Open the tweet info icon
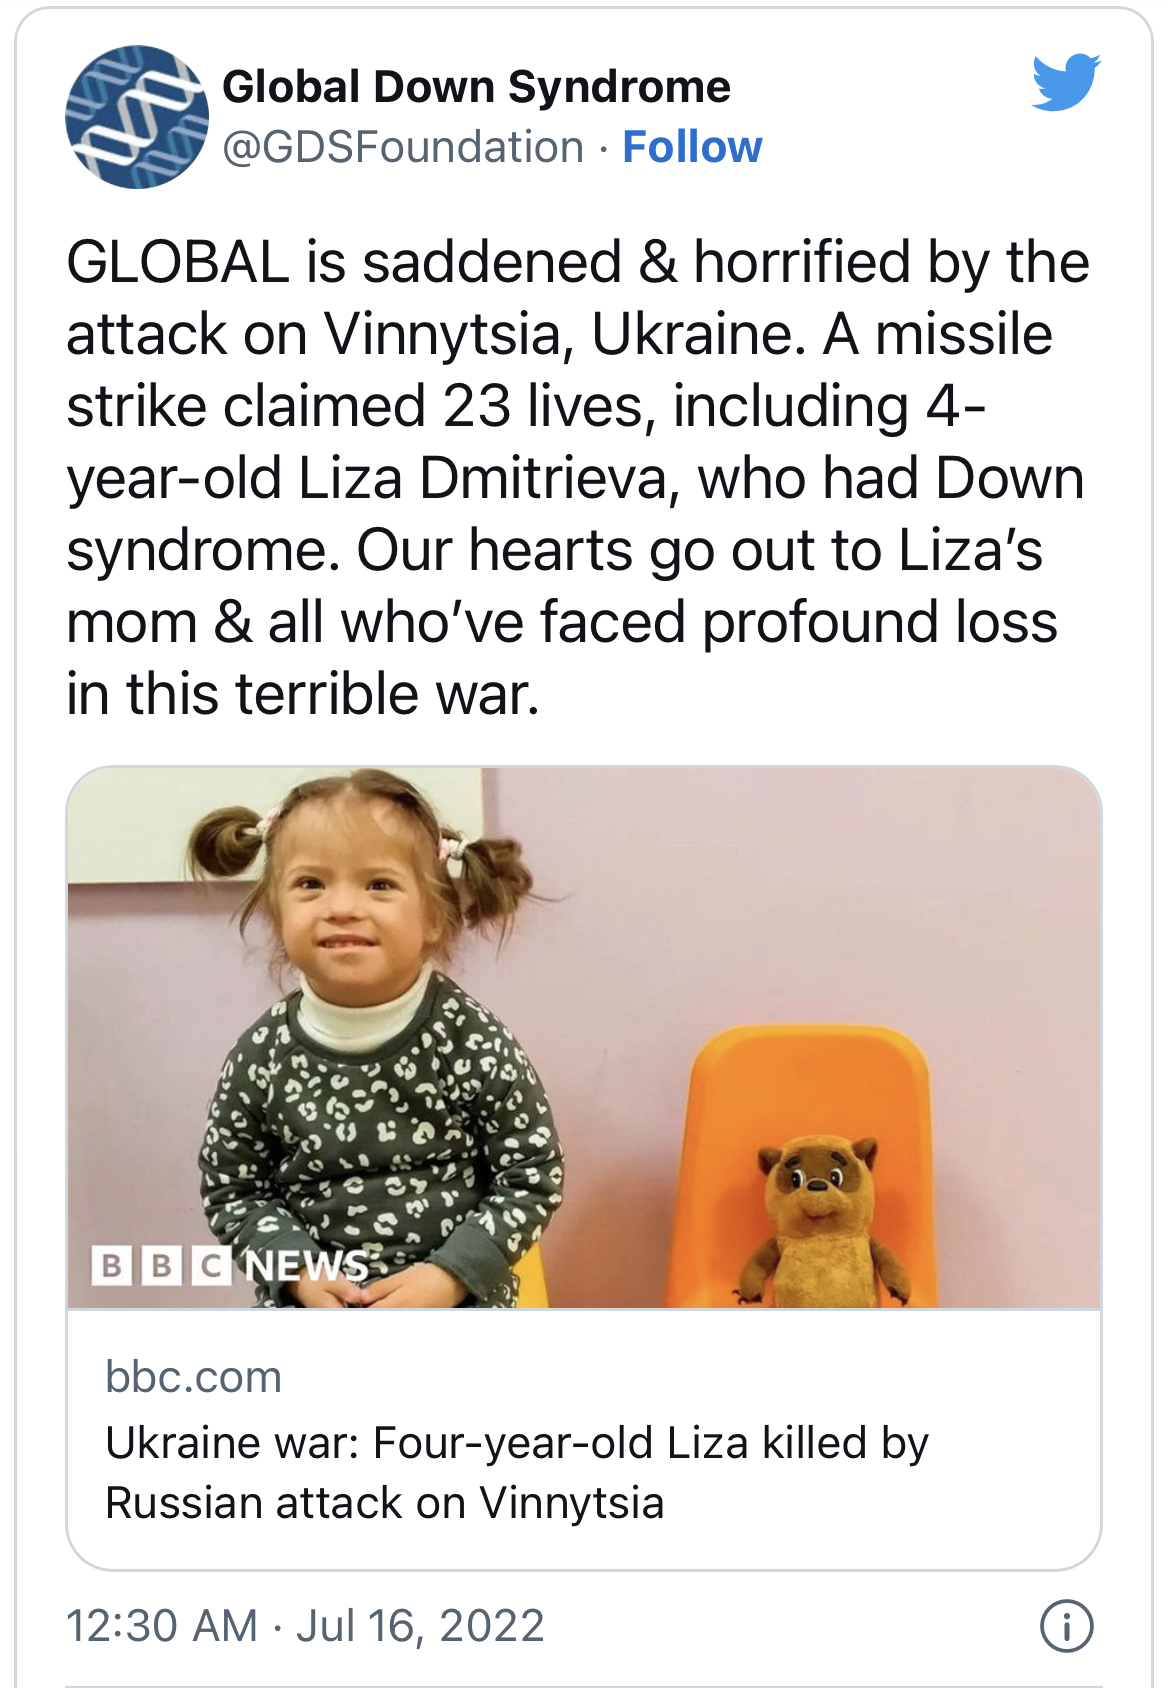Viewport: 1168px width, 1688px height. [1067, 1626]
